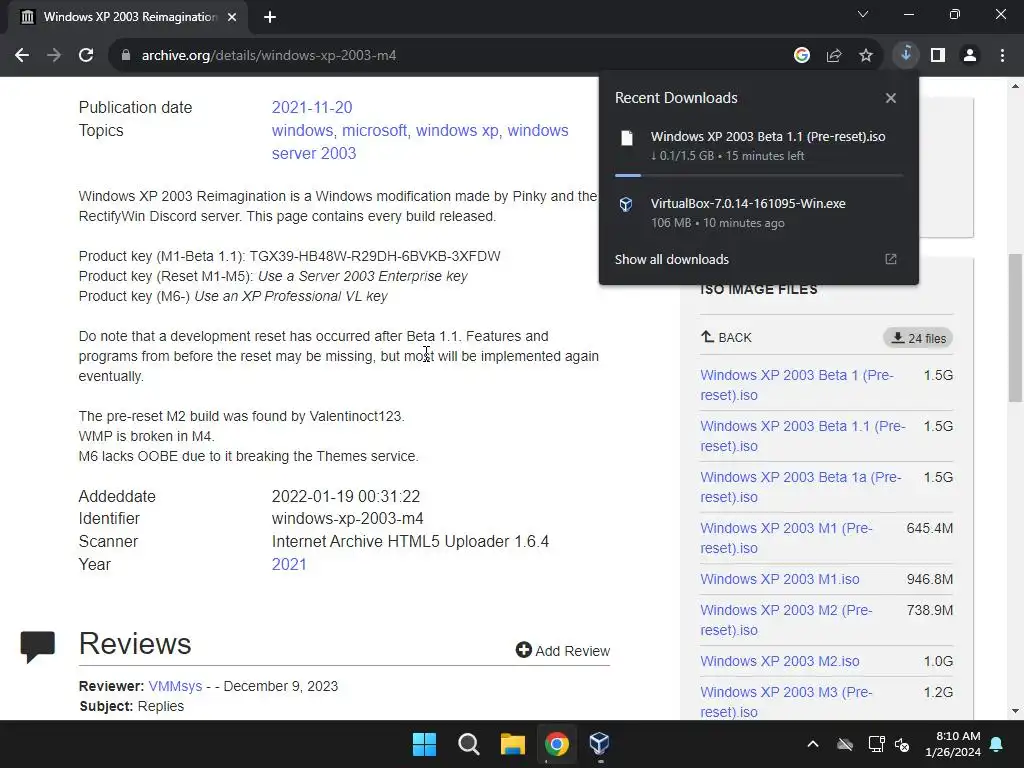Click the network tray icon

(x=876, y=744)
